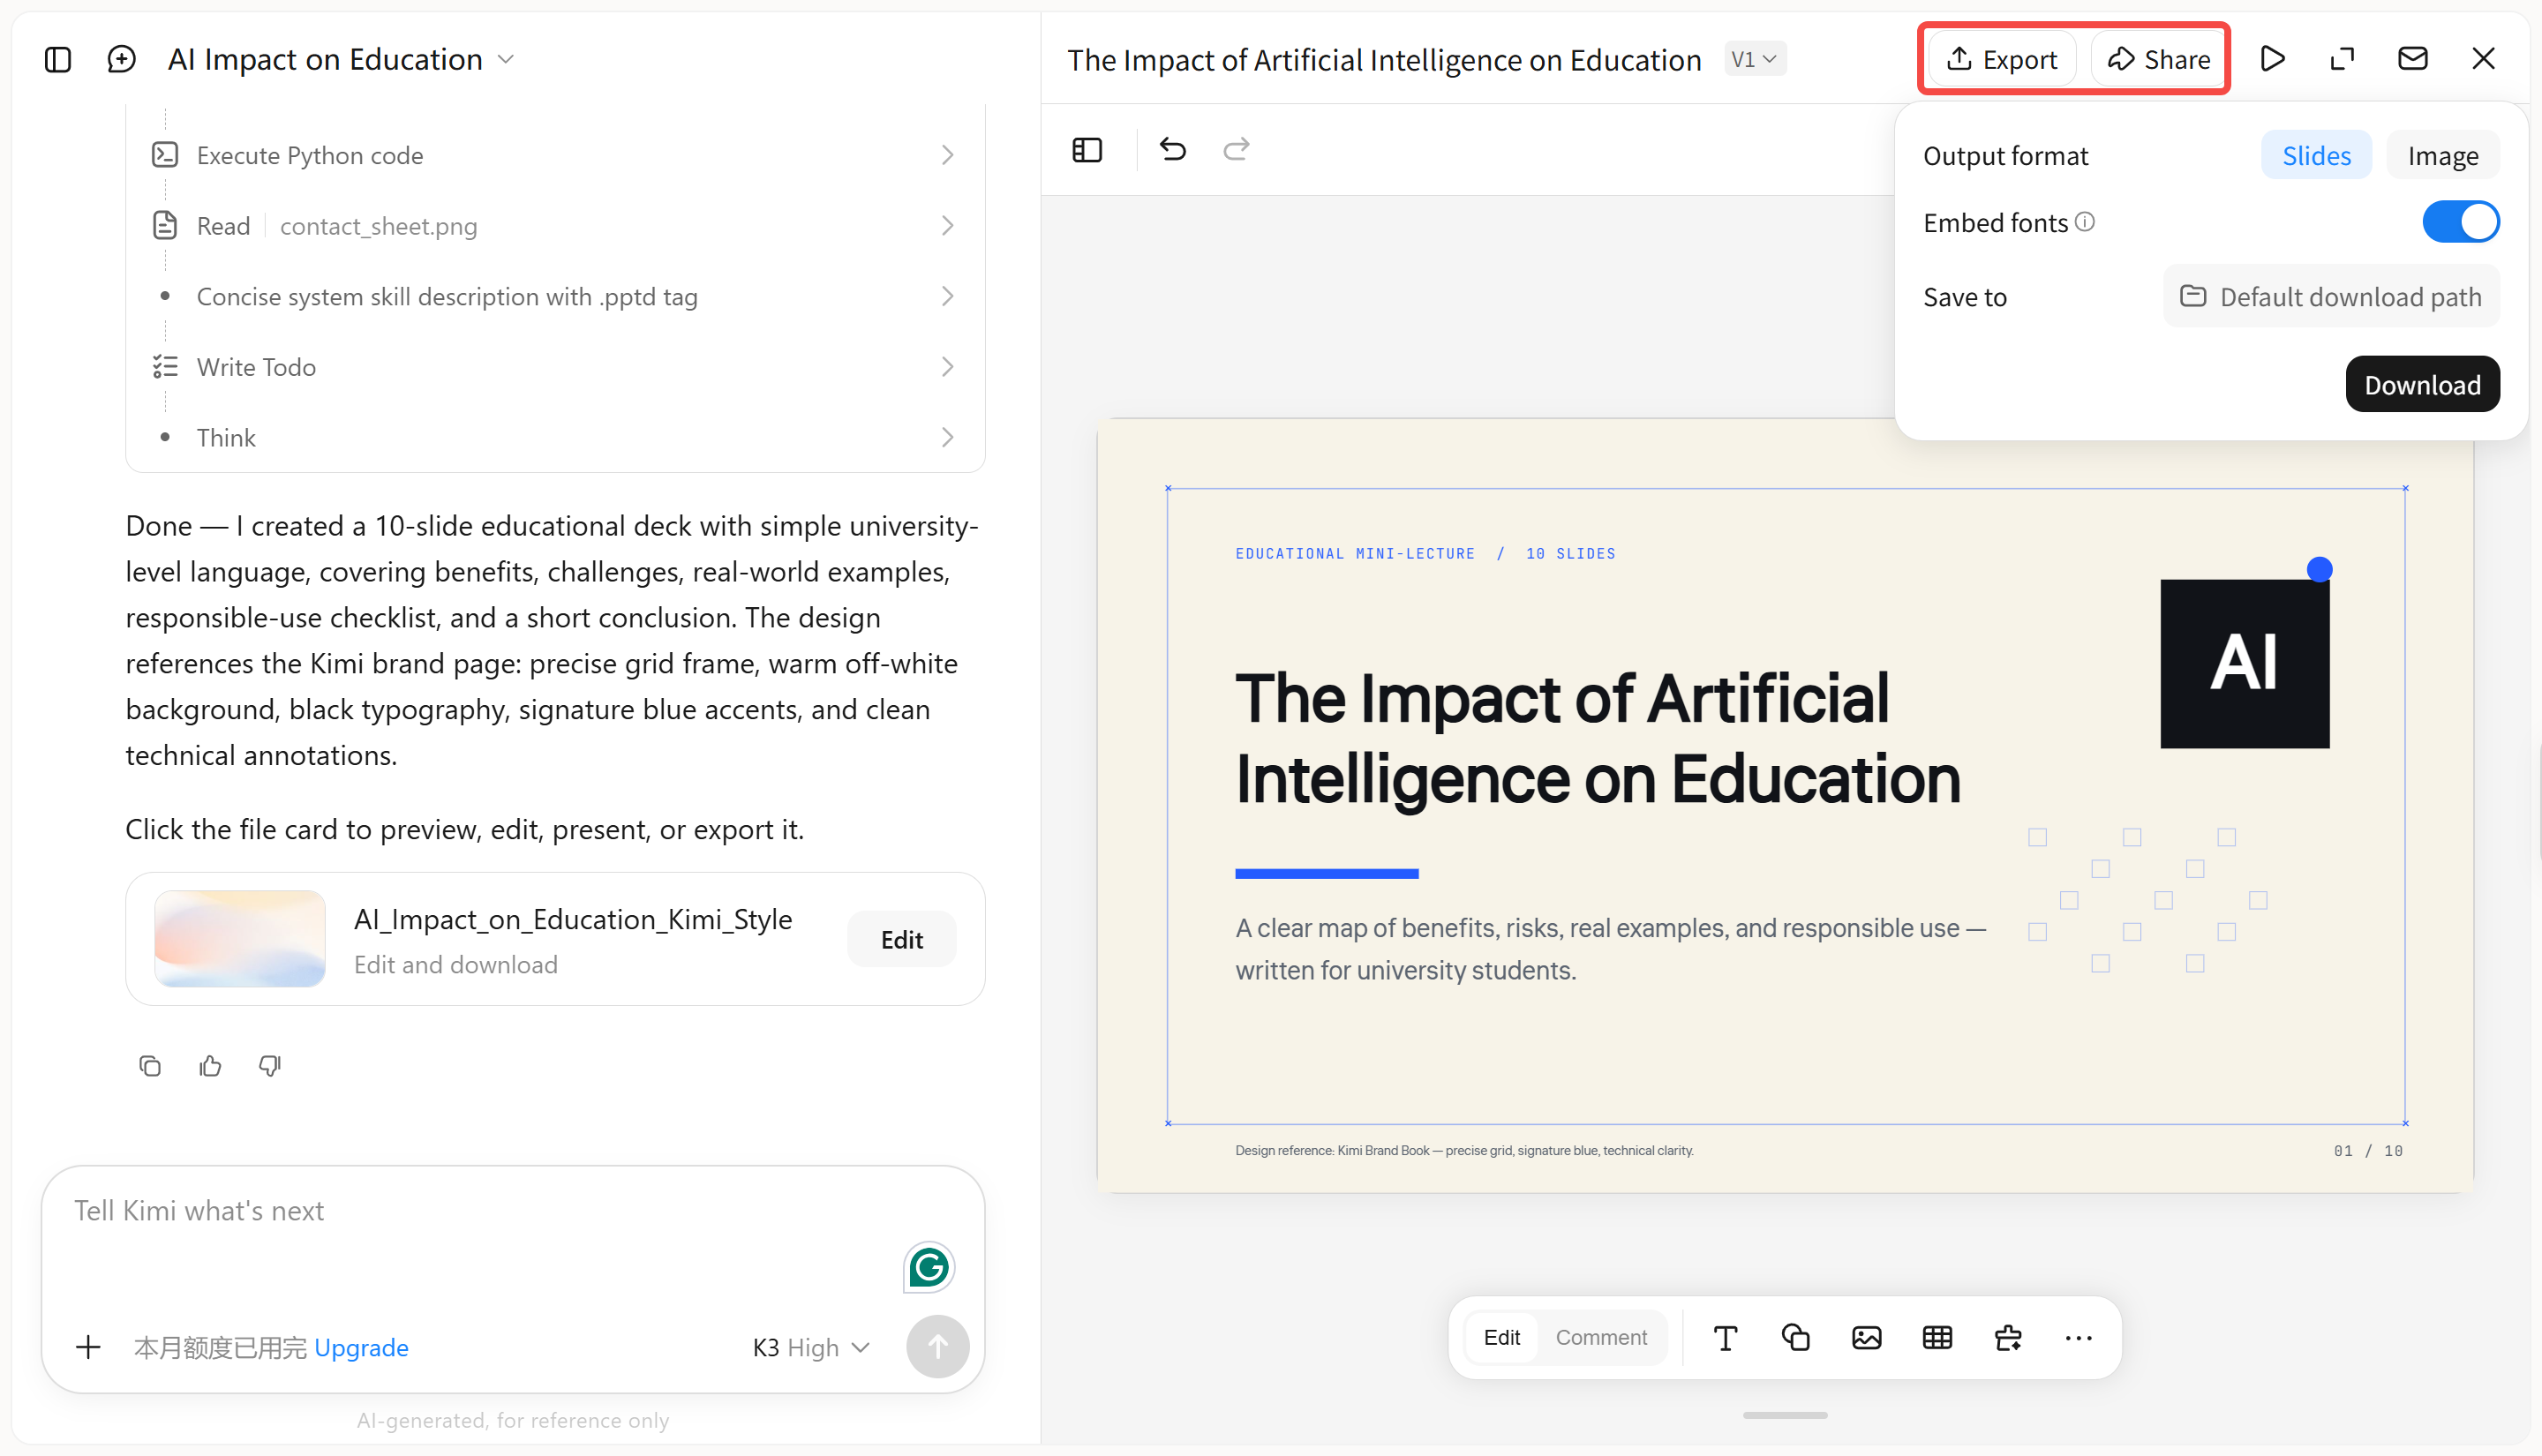Select Image output format
This screenshot has width=2542, height=1456.
point(2442,156)
